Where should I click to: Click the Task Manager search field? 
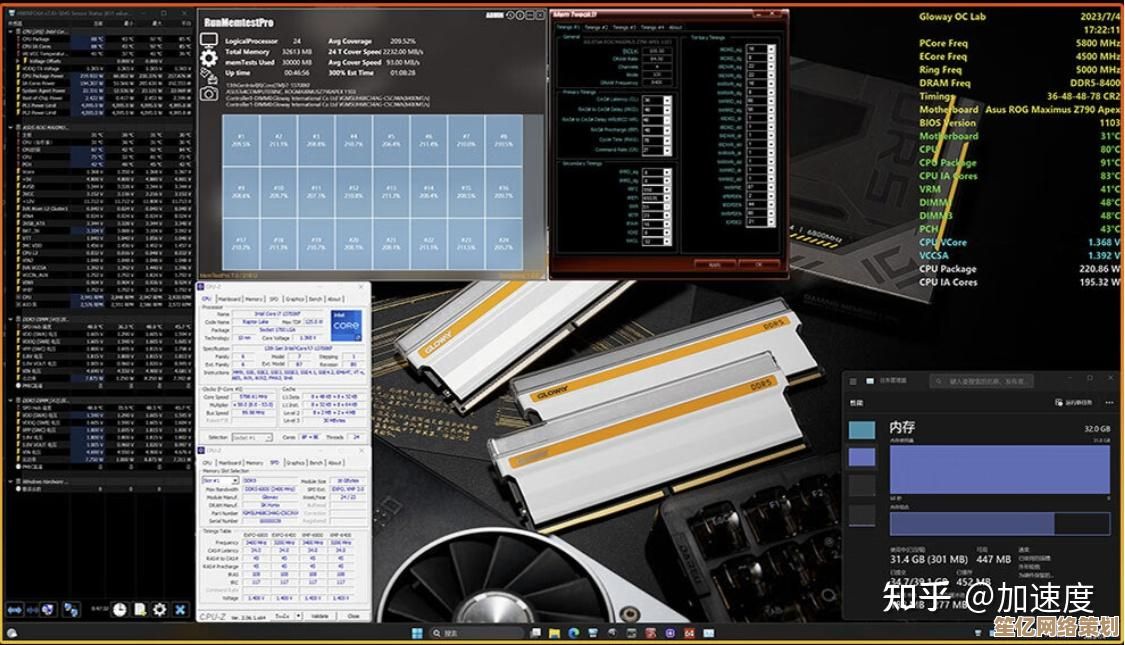coord(981,381)
